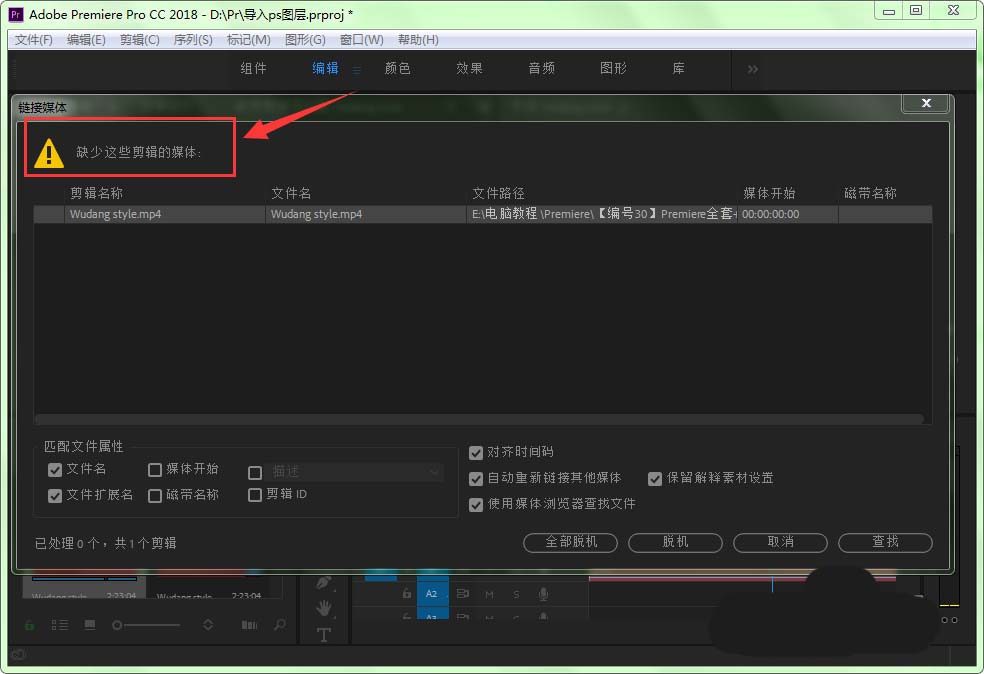Enable the 描述 match checkbox
The image size is (984, 674).
point(255,472)
